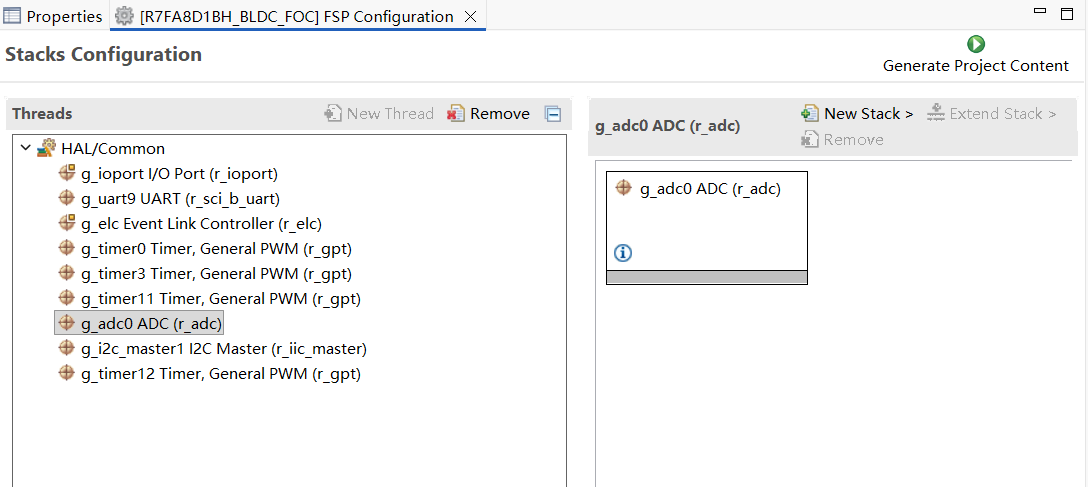
Task: Switch to the Properties tab
Action: point(53,17)
